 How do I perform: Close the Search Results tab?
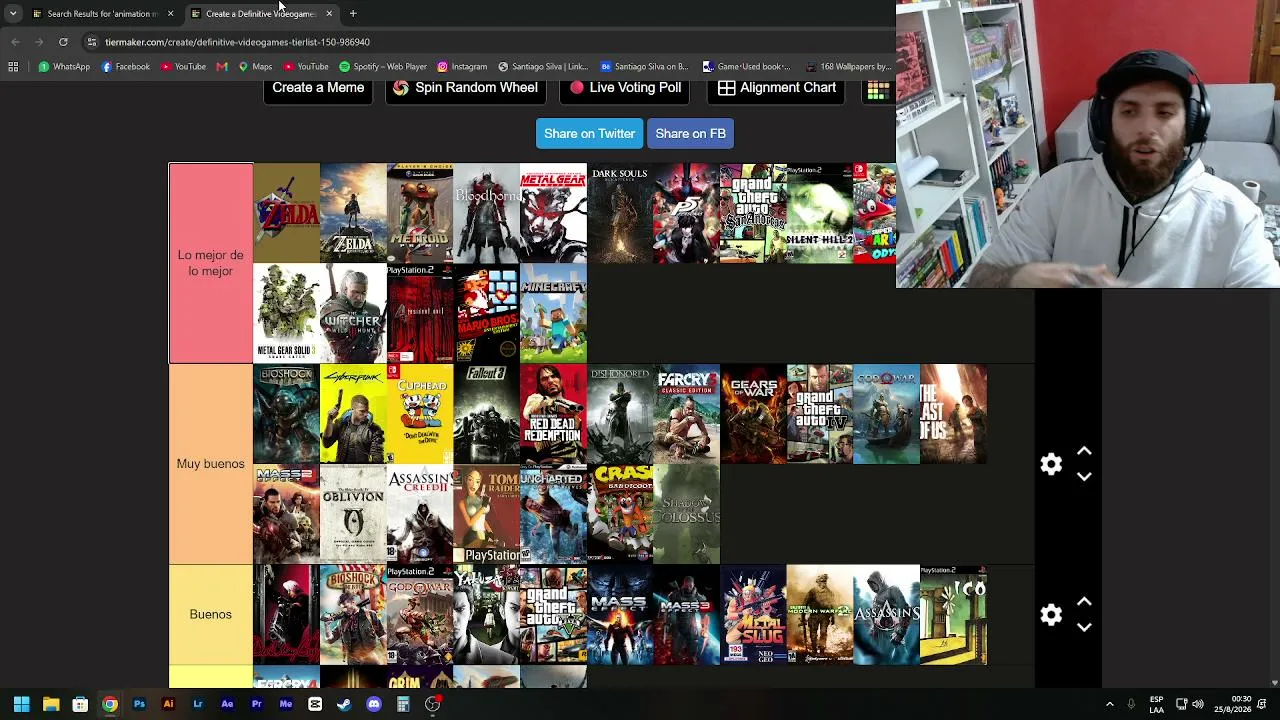170,14
